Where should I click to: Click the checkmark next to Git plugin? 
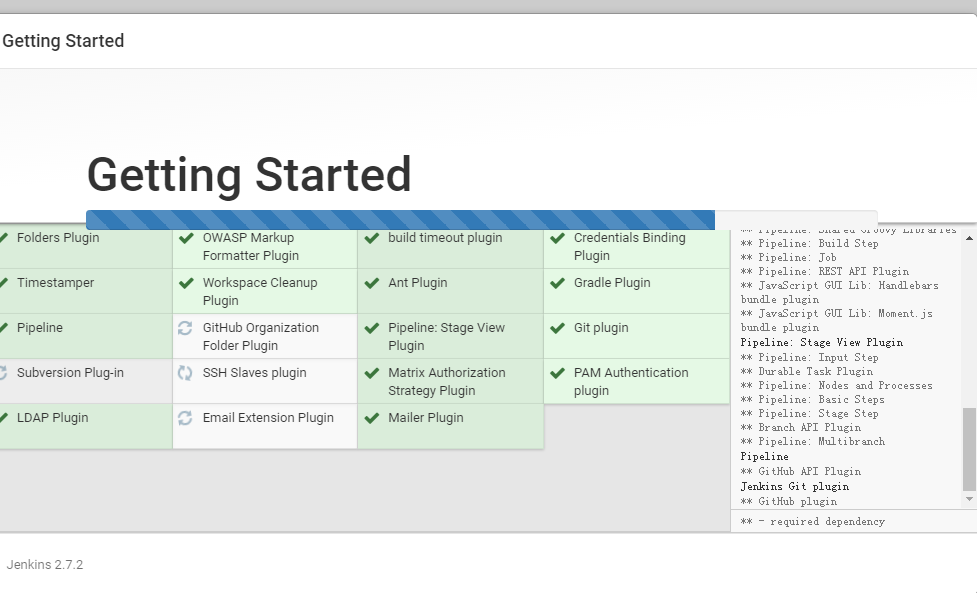[x=558, y=328]
